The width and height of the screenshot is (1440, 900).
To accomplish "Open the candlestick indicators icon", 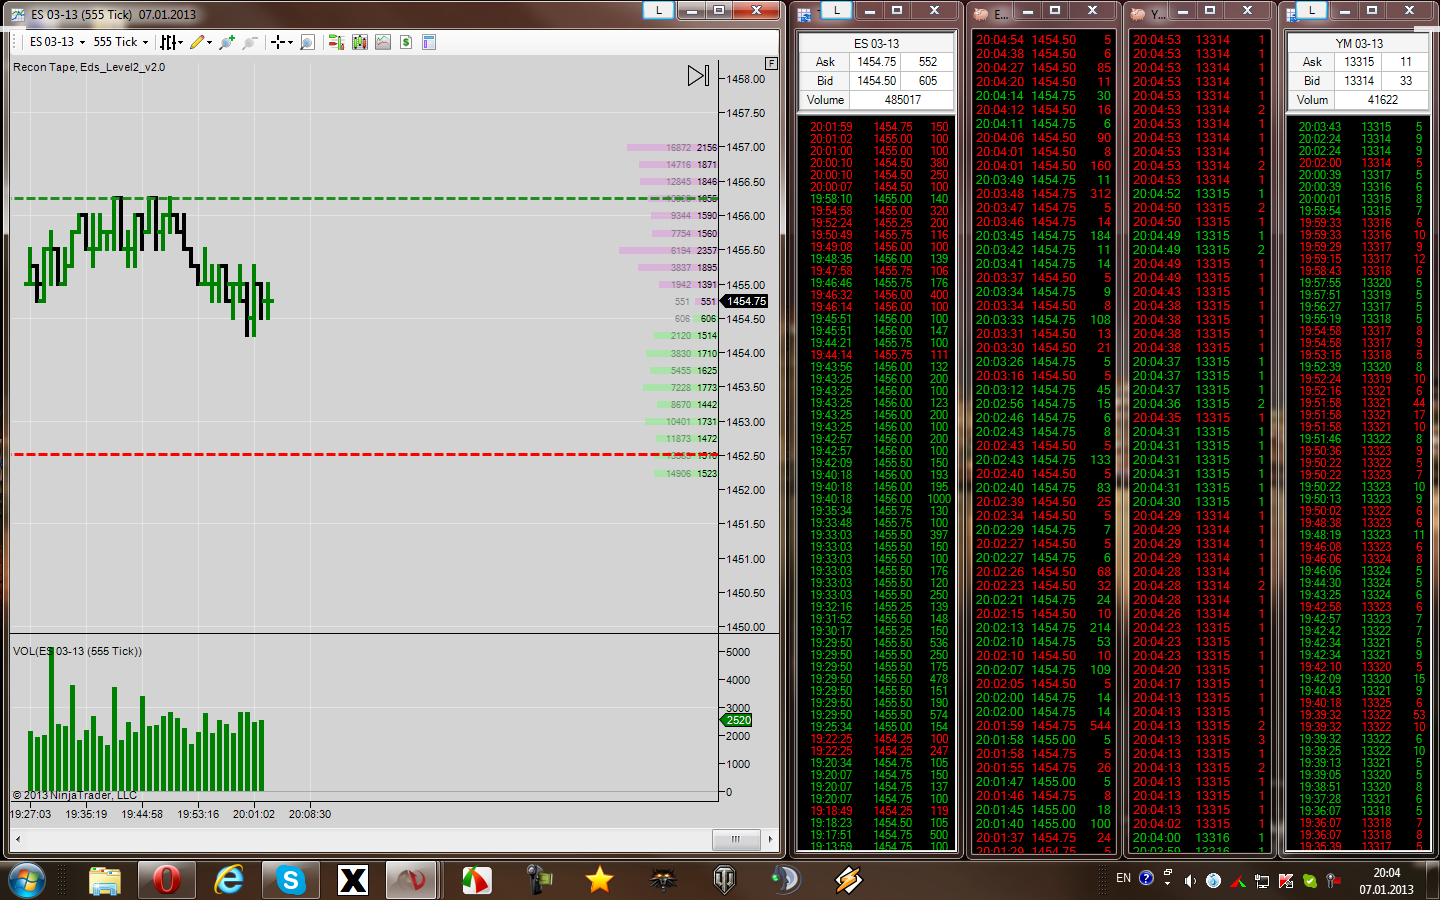I will click(360, 42).
